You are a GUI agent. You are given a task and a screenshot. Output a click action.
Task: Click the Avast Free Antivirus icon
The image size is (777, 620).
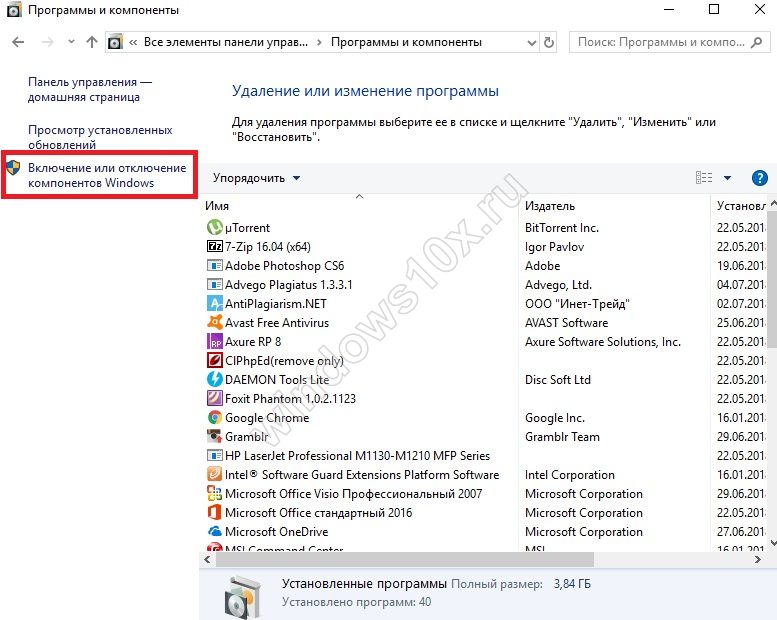(x=214, y=322)
